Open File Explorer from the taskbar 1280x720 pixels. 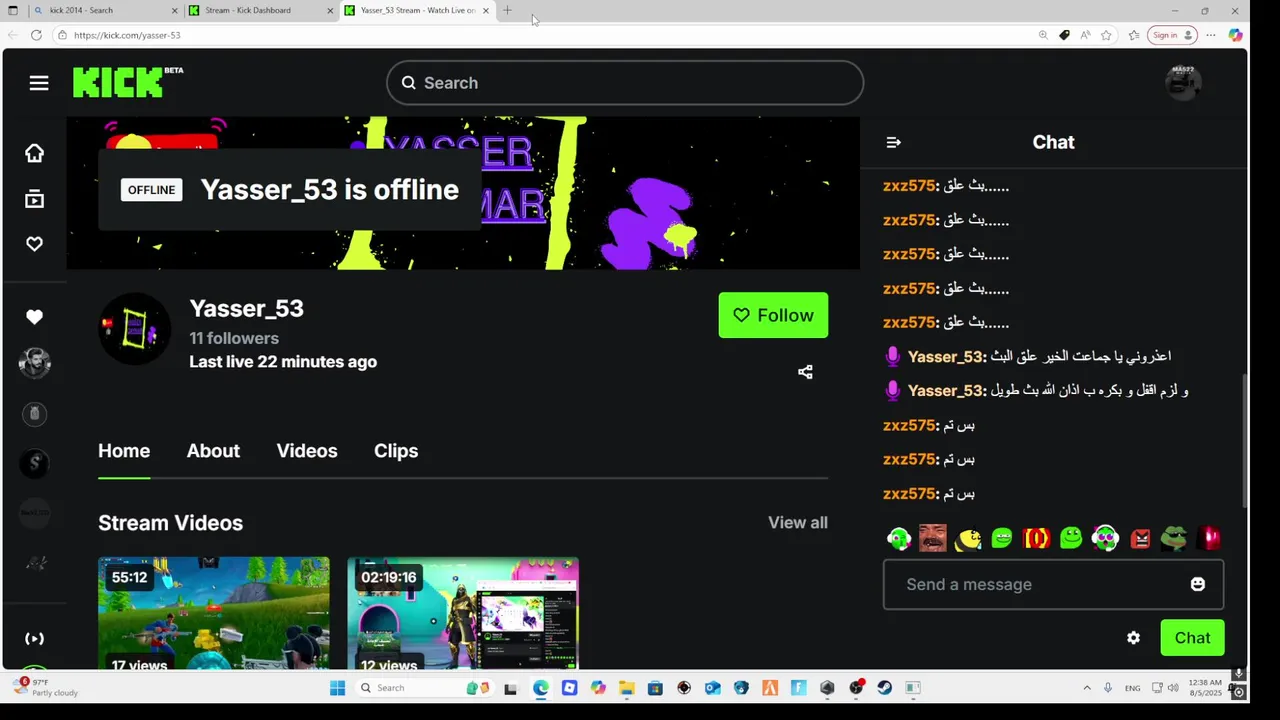click(x=626, y=688)
